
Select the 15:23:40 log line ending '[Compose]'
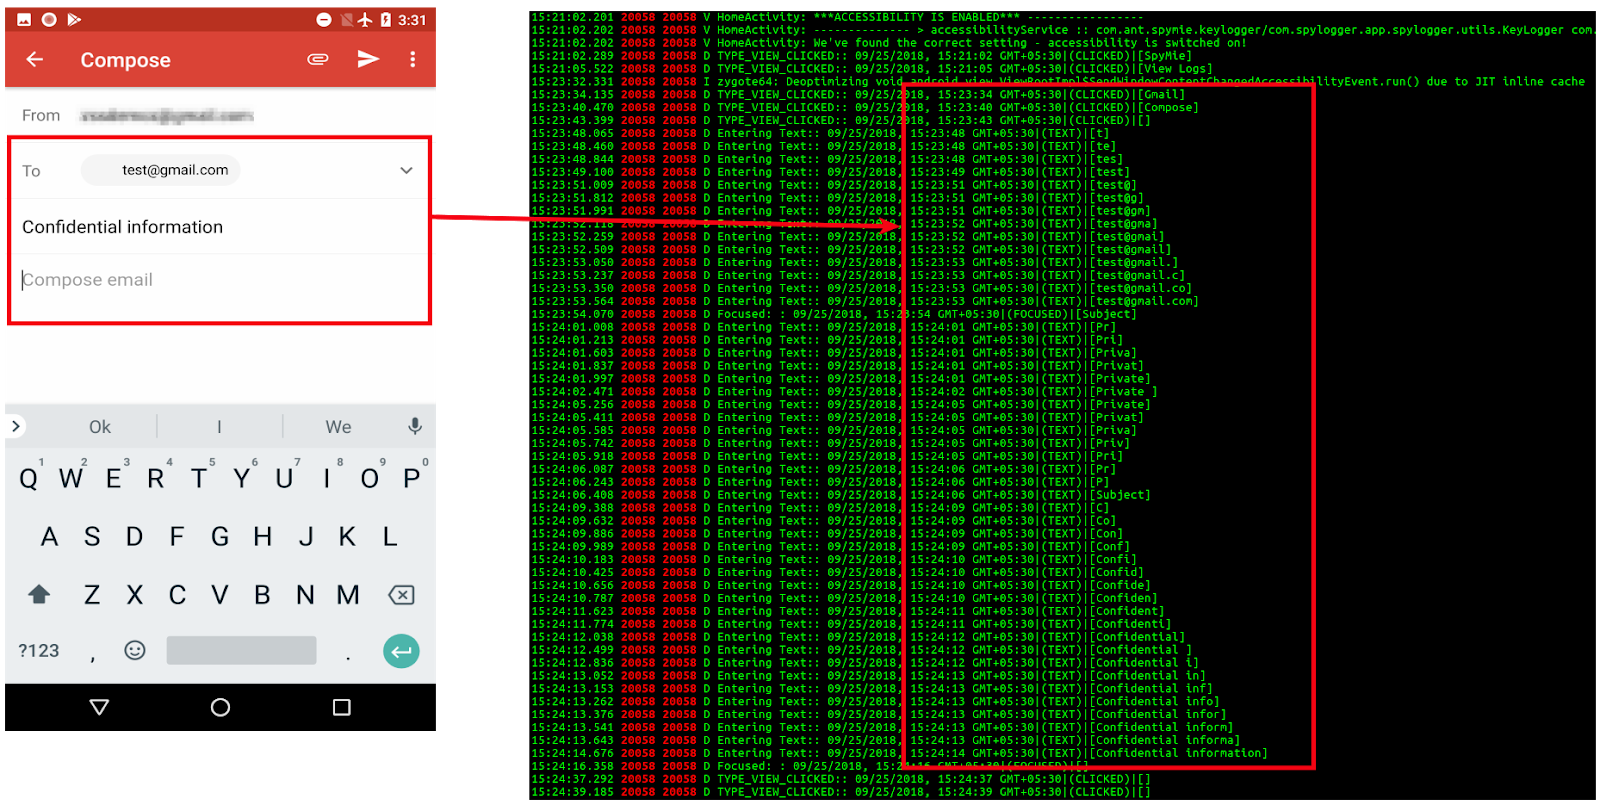coord(865,107)
